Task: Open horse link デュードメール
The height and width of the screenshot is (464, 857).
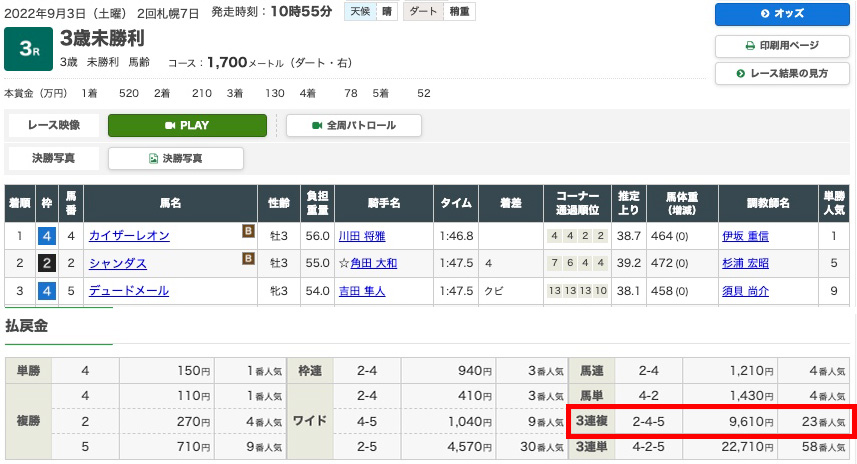Action: click(x=129, y=291)
